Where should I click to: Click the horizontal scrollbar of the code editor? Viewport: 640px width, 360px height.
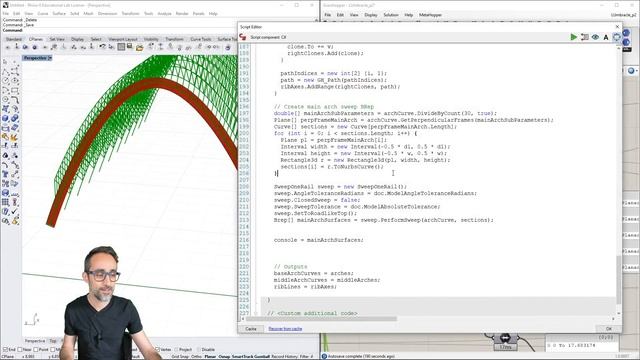(x=321, y=319)
